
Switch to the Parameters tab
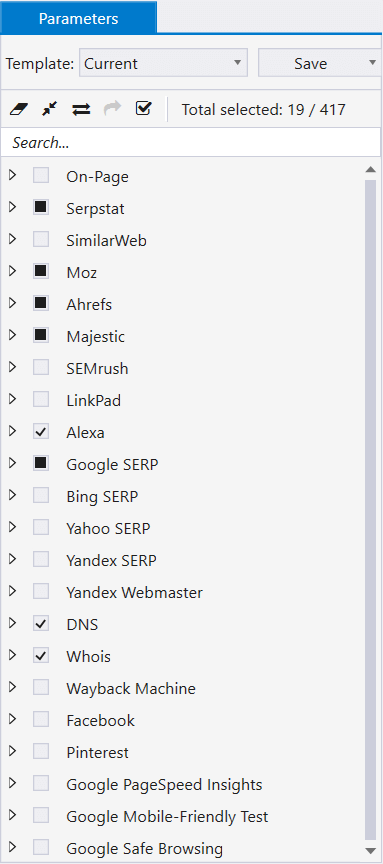[79, 18]
